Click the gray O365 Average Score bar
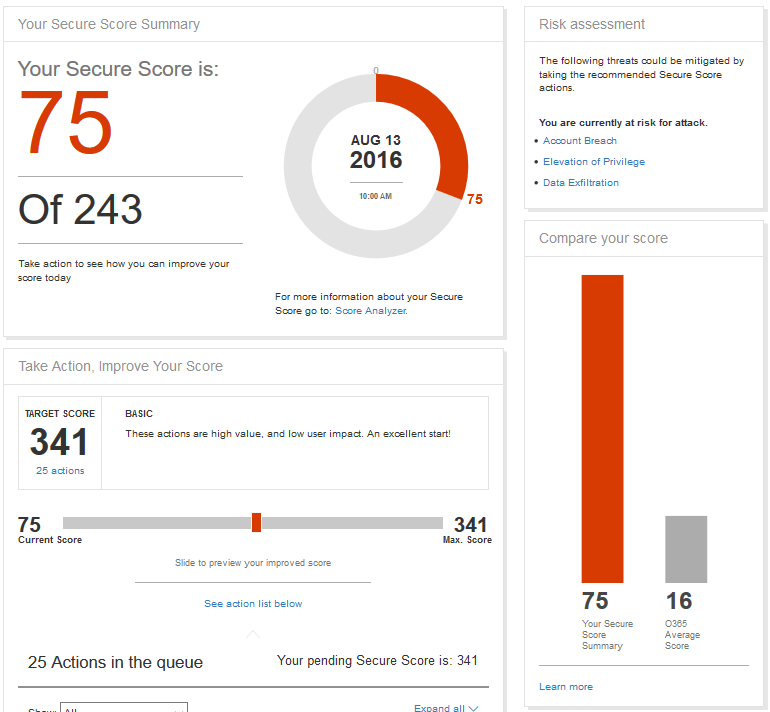770x712 pixels. point(686,549)
